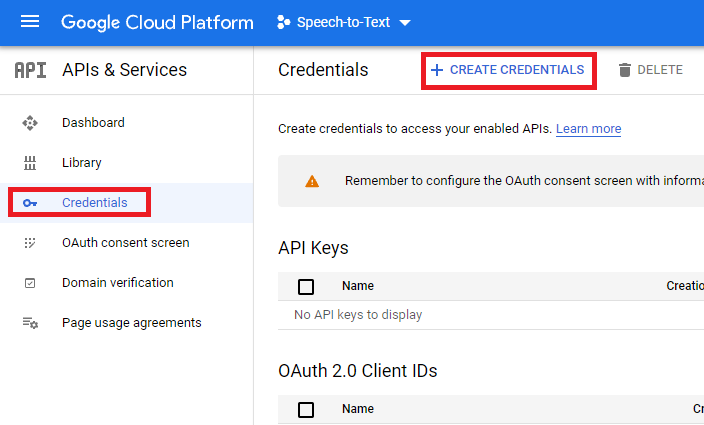Click the Page usage agreements icon
This screenshot has height=425, width=704.
(30, 323)
